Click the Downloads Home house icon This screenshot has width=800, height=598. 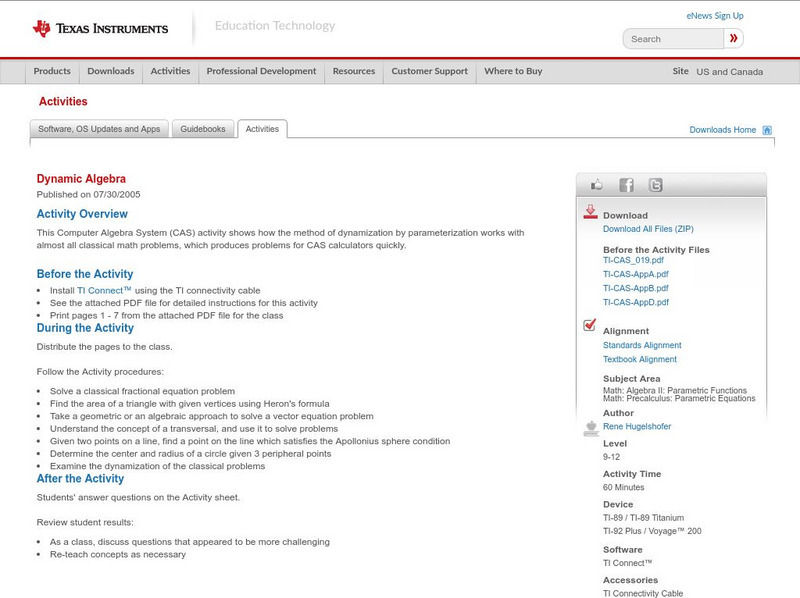pos(767,130)
